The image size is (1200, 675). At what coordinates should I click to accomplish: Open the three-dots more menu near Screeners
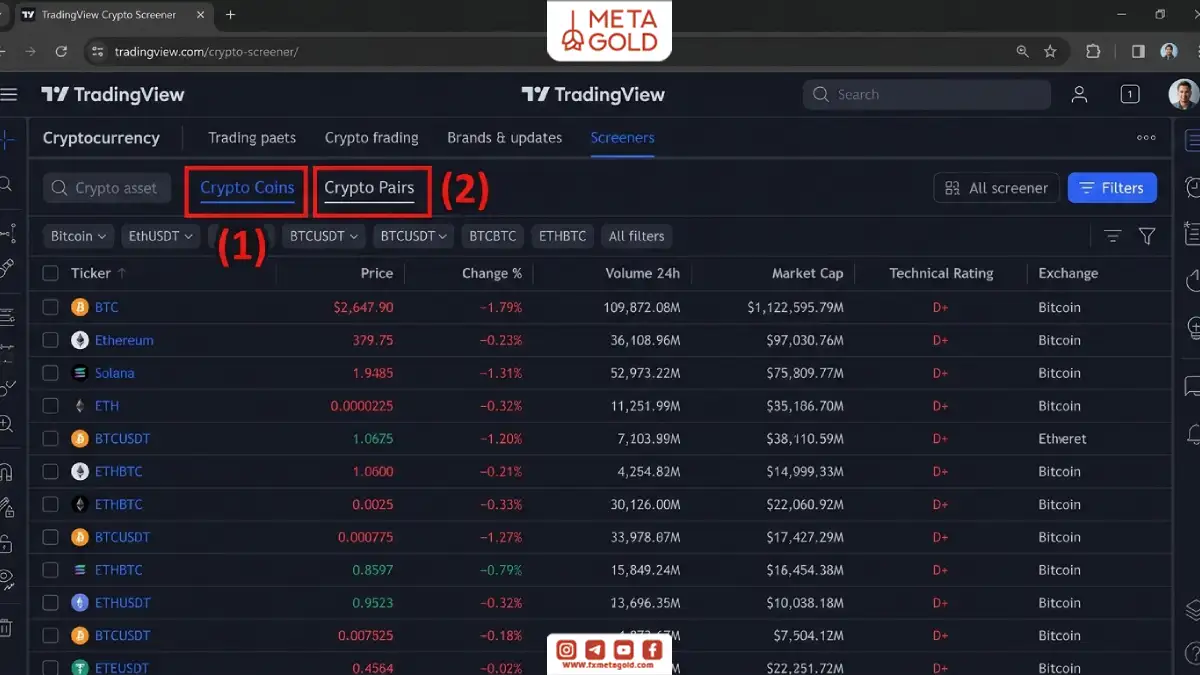(1146, 138)
